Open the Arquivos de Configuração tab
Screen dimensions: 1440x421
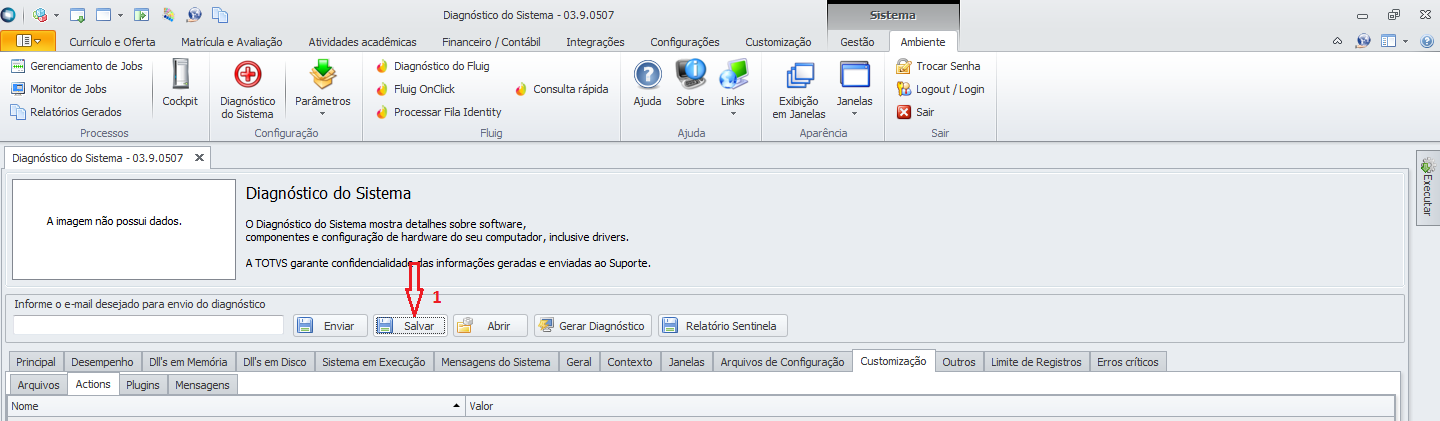[x=782, y=362]
